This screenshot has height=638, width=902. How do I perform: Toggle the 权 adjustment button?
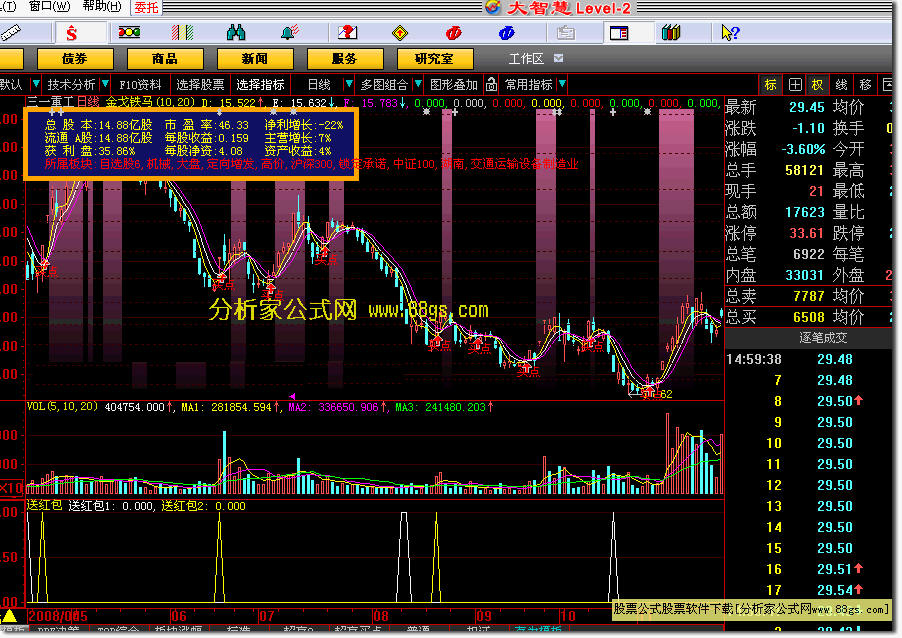coord(817,85)
